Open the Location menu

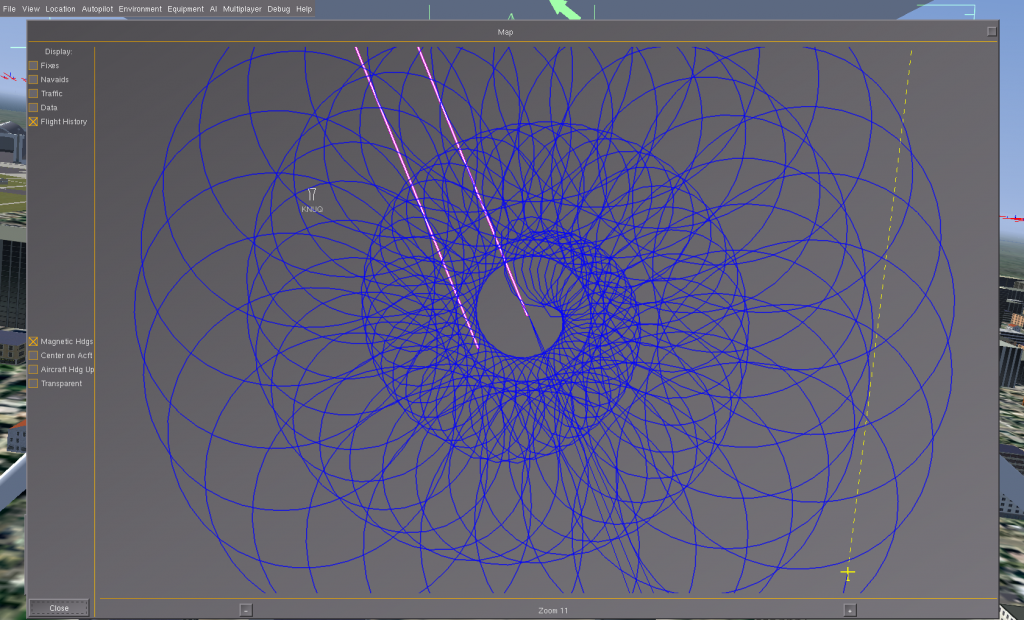click(x=60, y=9)
